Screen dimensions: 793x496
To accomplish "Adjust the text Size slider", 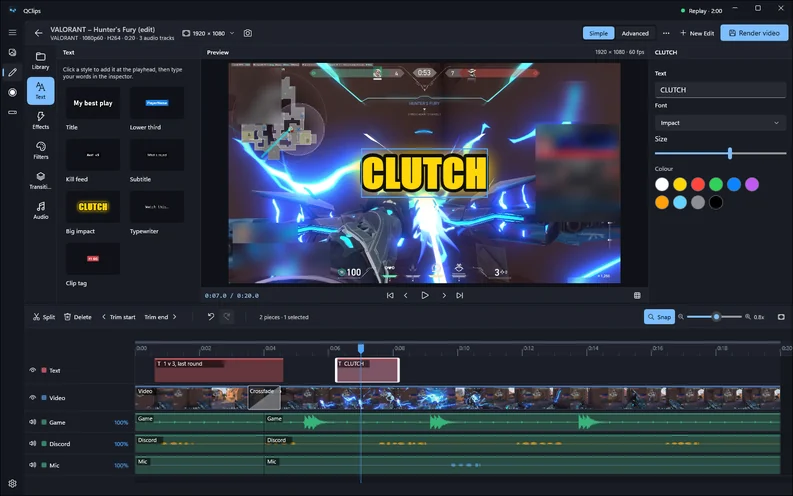I will pos(720,153).
